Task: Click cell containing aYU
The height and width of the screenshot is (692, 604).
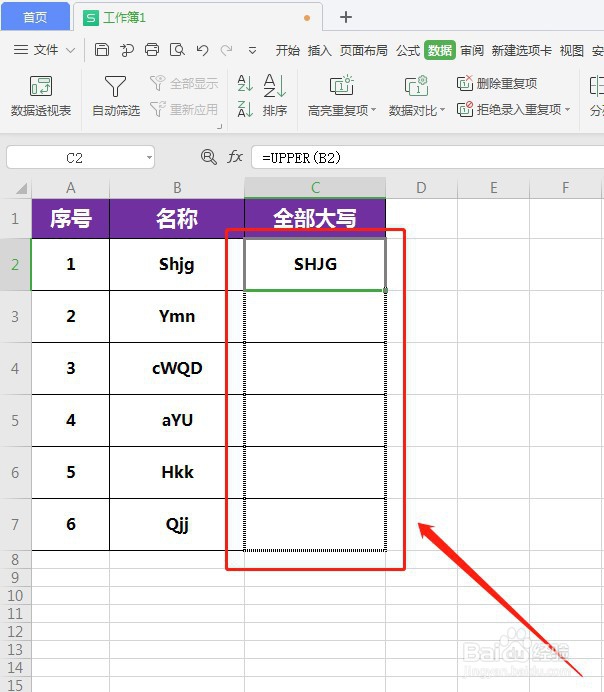Action: pos(177,421)
